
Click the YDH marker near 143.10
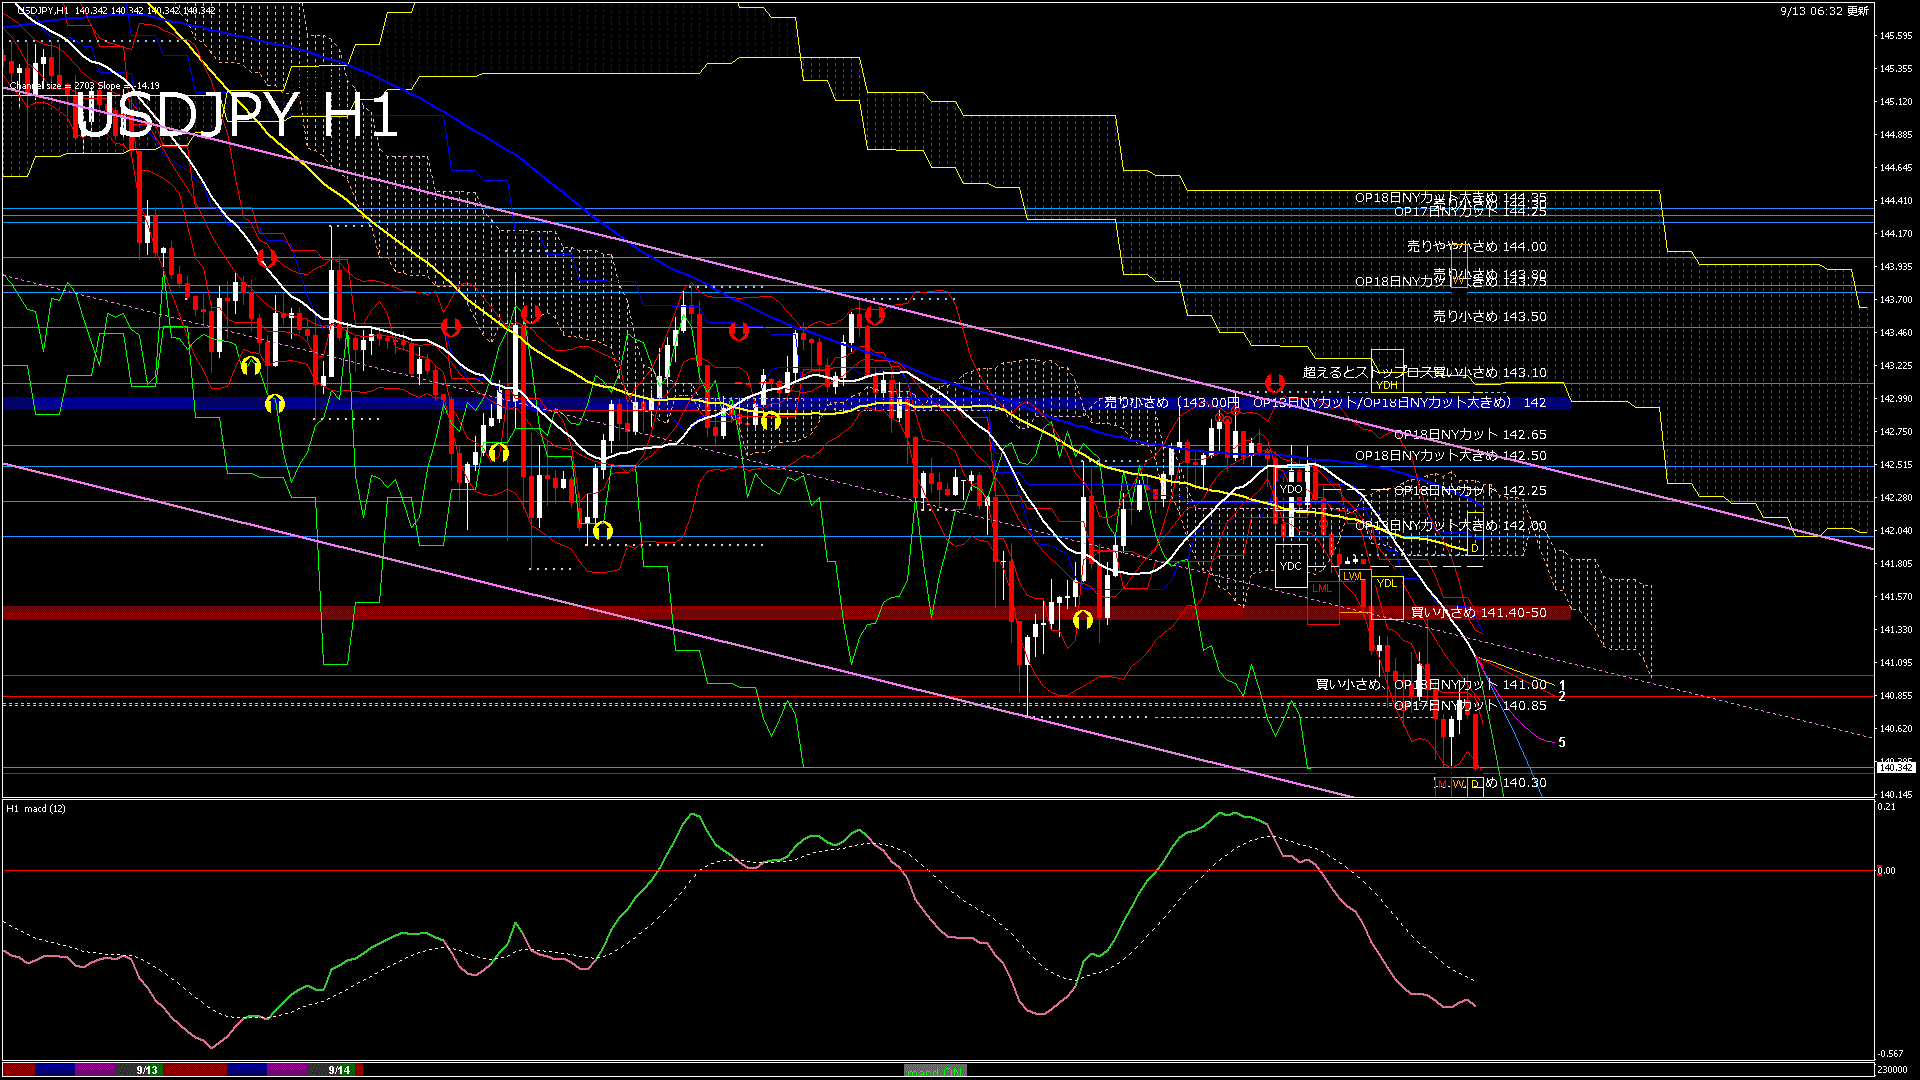pyautogui.click(x=1386, y=385)
